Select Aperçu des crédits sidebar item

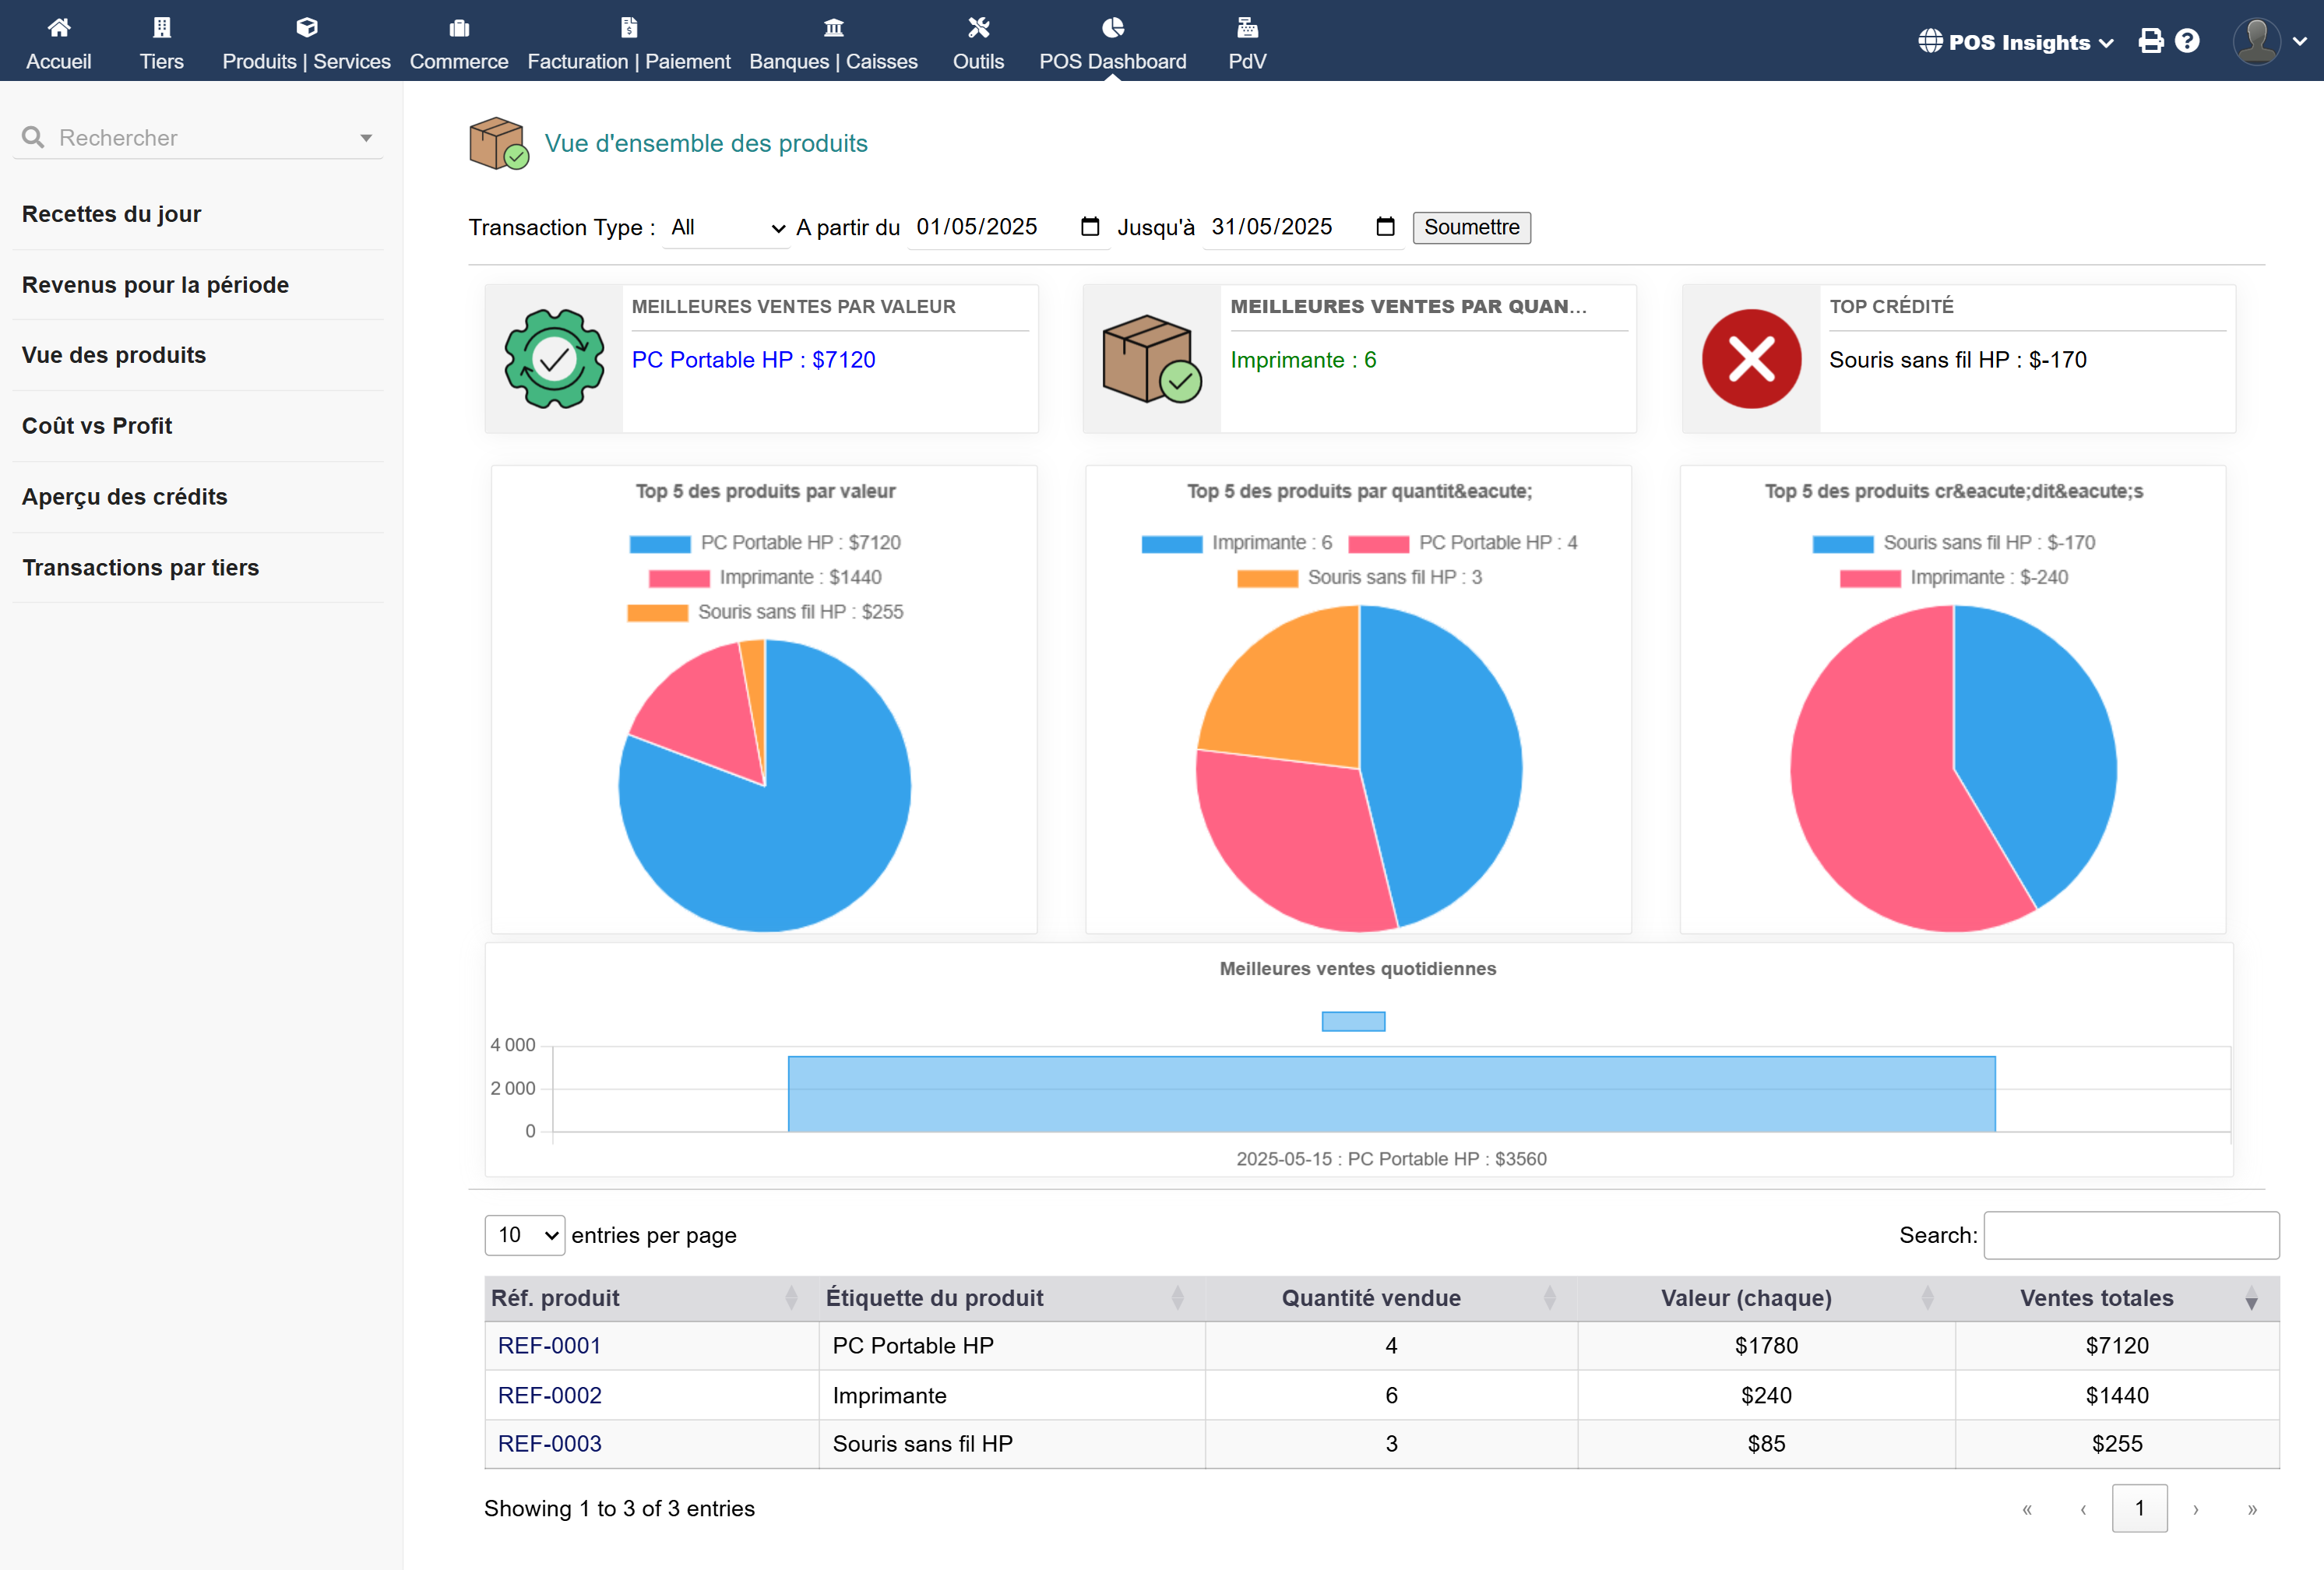coord(125,497)
